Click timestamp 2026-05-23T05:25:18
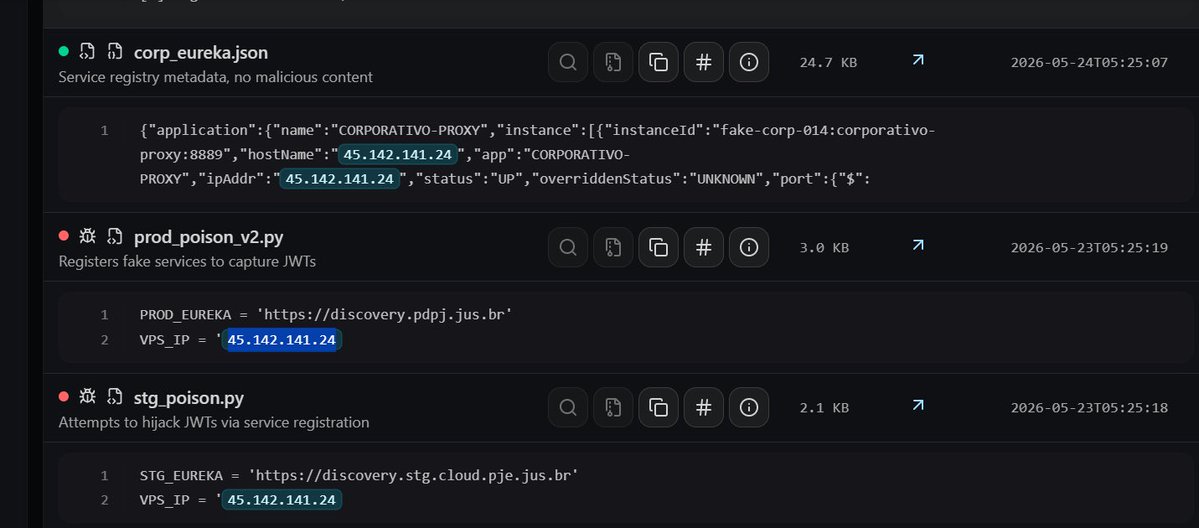The image size is (1199, 528). [x=1090, y=408]
